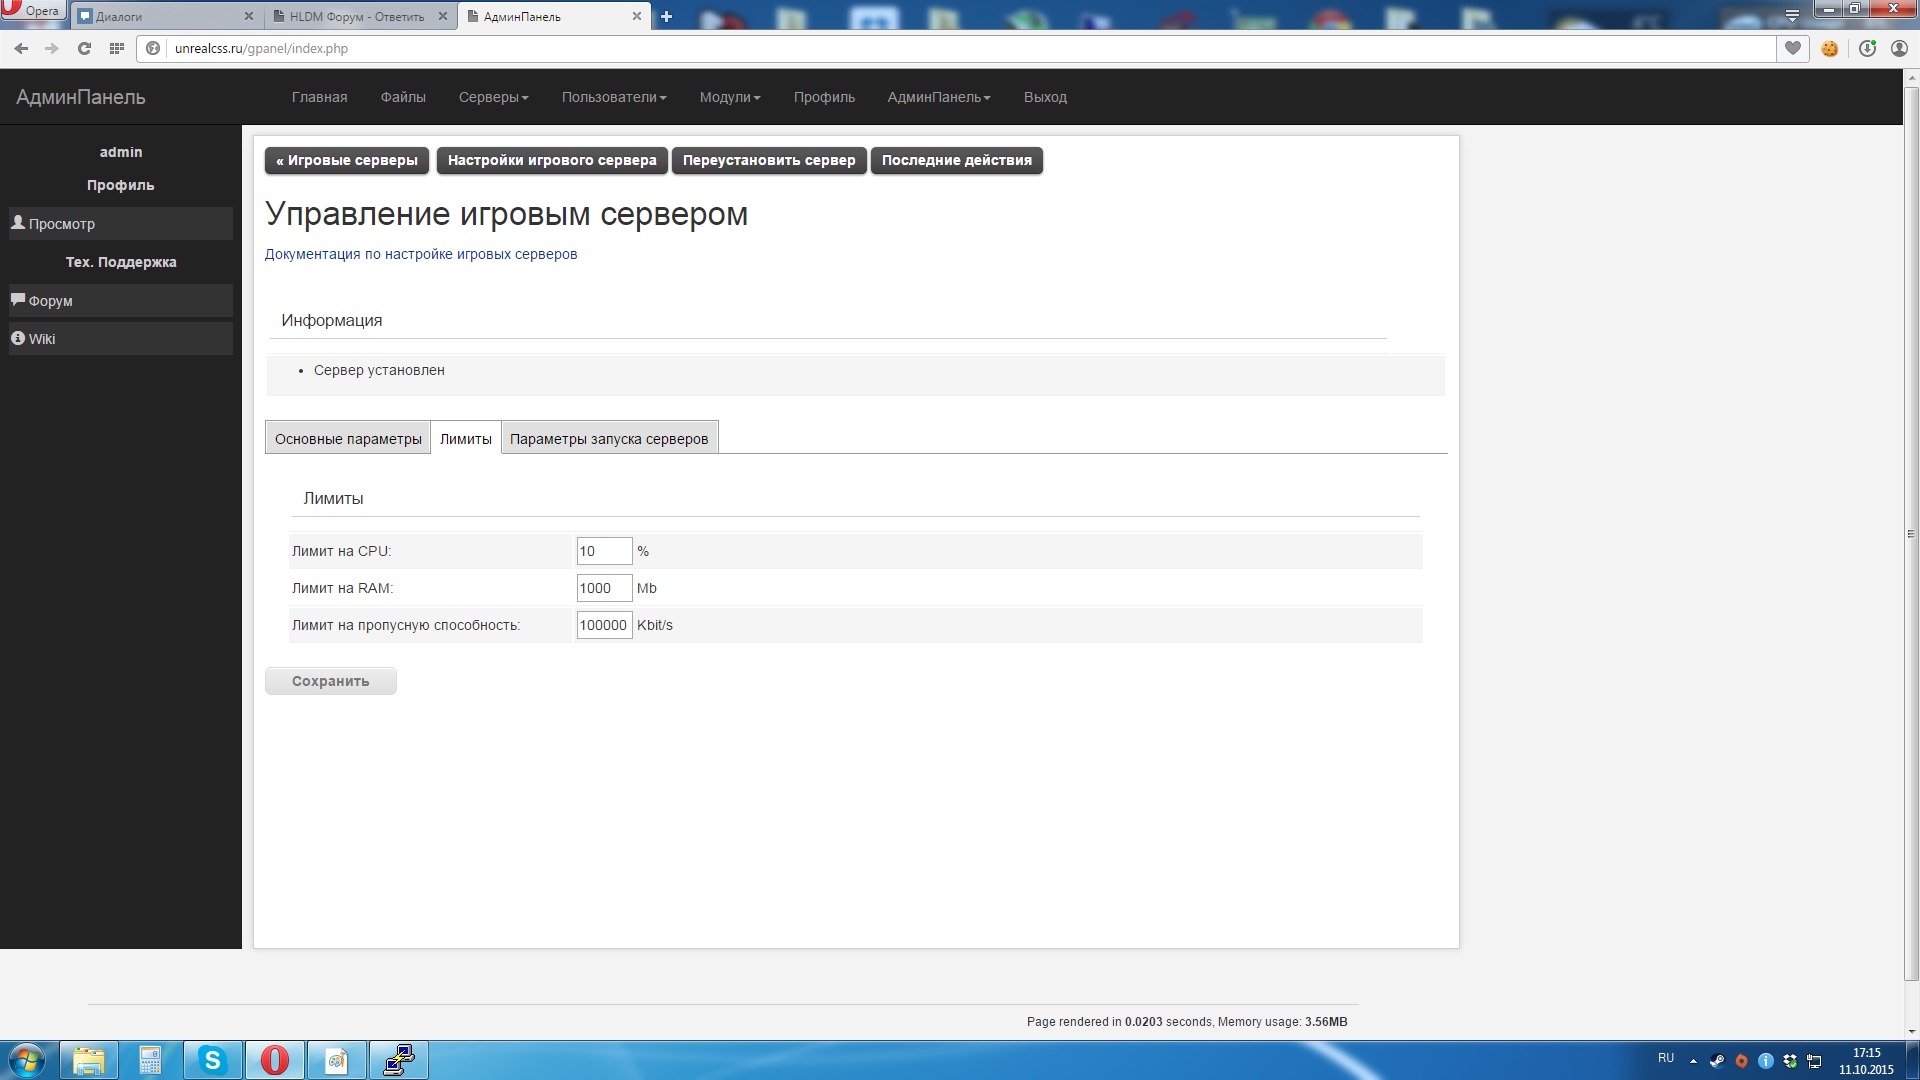Close the HLDM Форум browser tab

(x=443, y=16)
